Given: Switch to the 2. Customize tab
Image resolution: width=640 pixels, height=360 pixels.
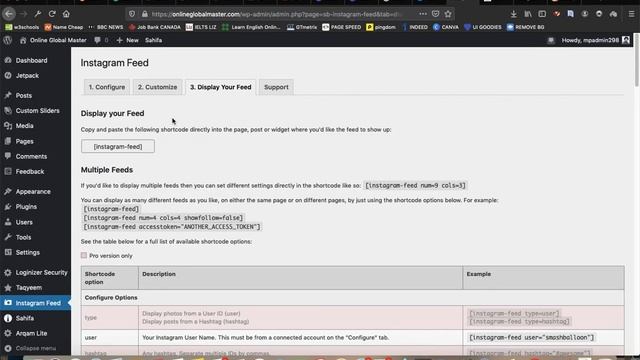Looking at the screenshot, I should point(158,87).
